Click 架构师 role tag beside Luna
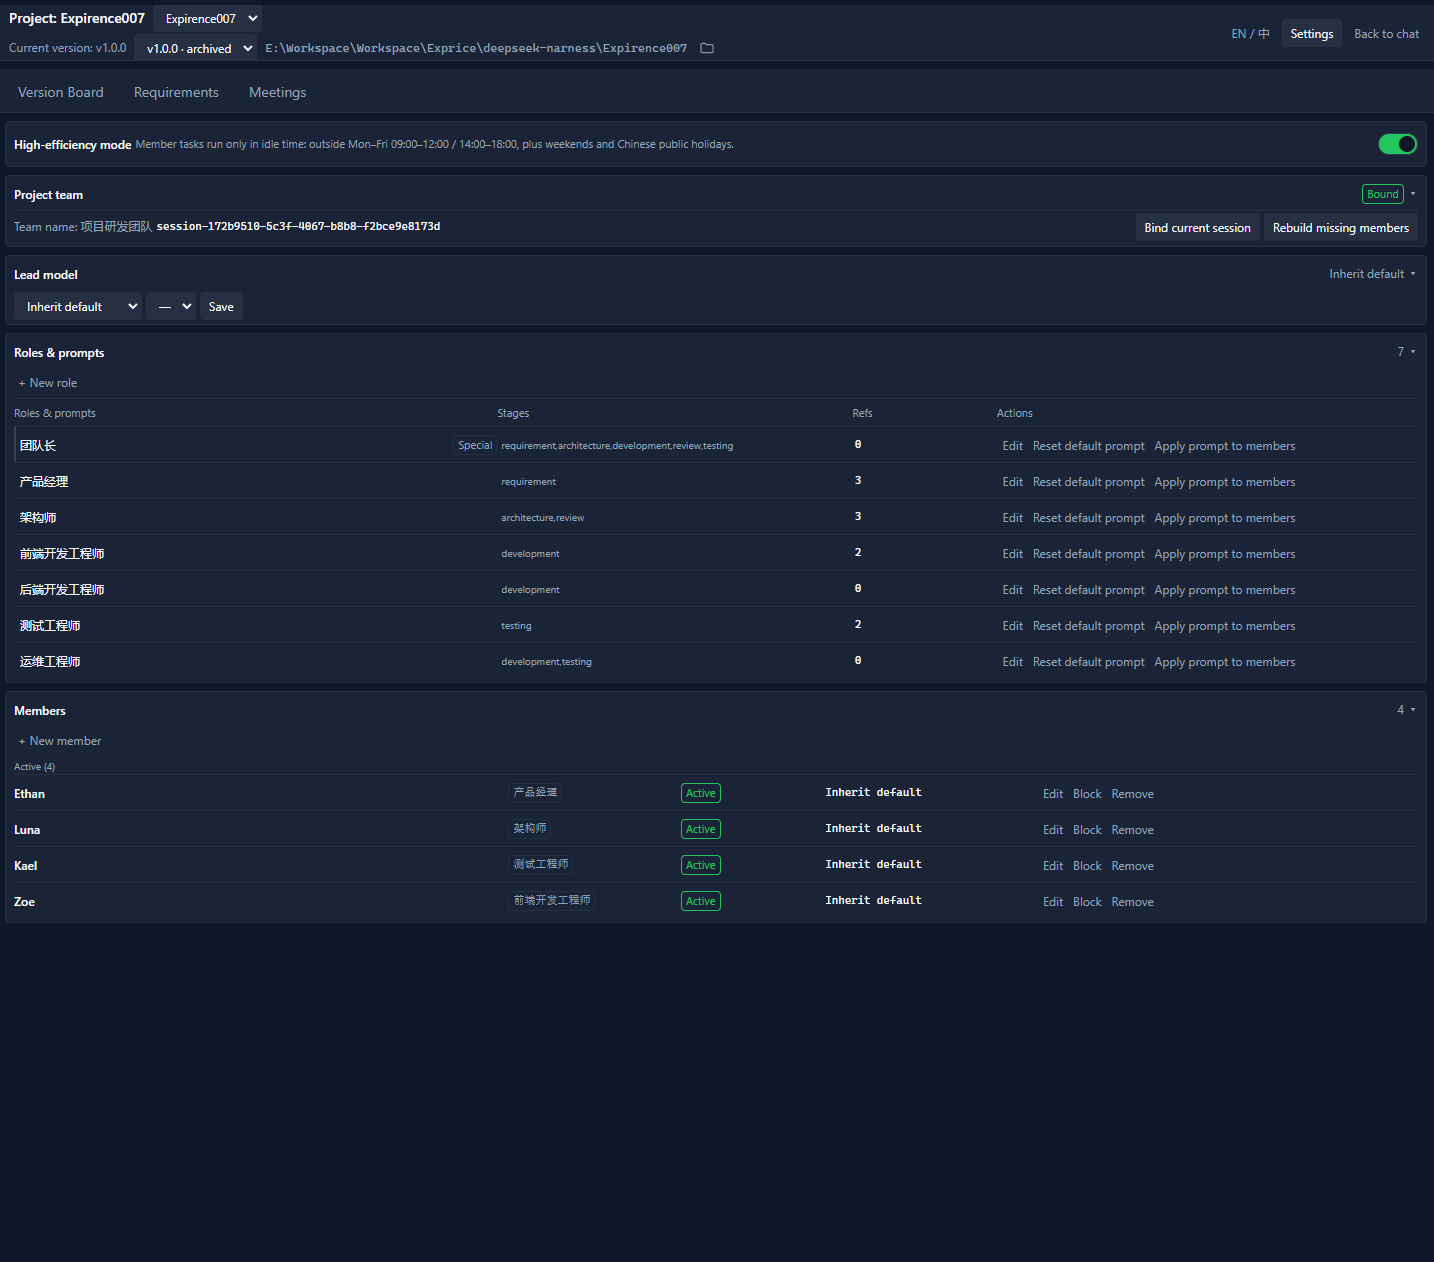This screenshot has height=1262, width=1434. pyautogui.click(x=530, y=828)
